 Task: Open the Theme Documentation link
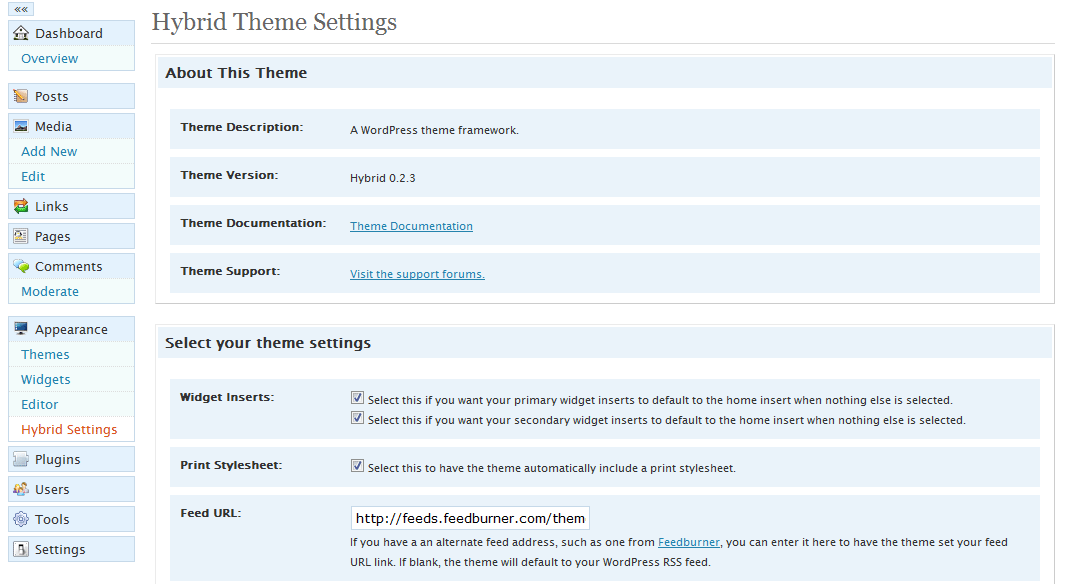coord(411,225)
